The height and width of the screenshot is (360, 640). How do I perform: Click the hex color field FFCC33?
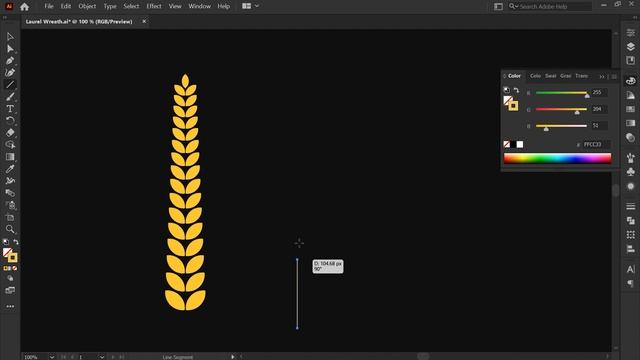597,144
